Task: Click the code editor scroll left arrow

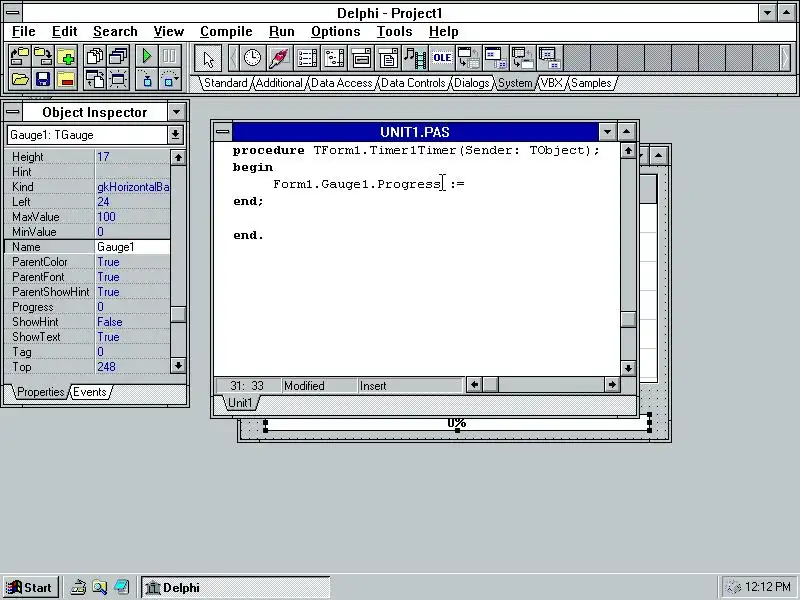Action: point(474,385)
